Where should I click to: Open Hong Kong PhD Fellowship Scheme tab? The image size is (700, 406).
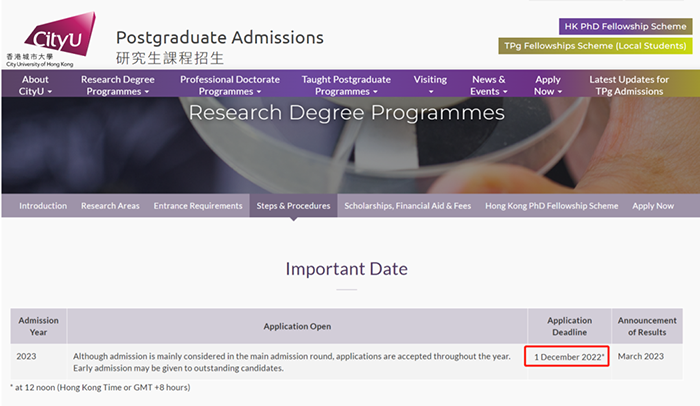551,206
